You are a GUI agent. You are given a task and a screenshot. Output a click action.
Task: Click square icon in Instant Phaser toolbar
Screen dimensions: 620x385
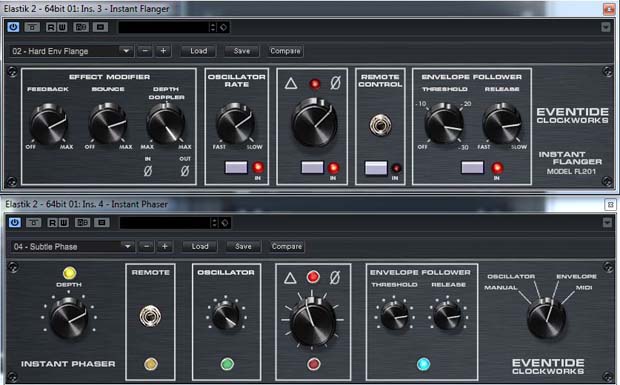[102, 223]
